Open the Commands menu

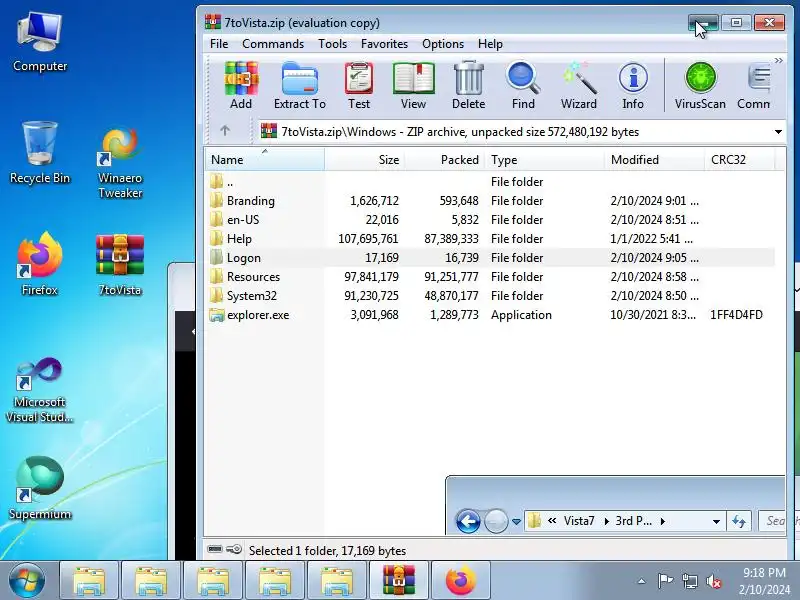pyautogui.click(x=273, y=44)
